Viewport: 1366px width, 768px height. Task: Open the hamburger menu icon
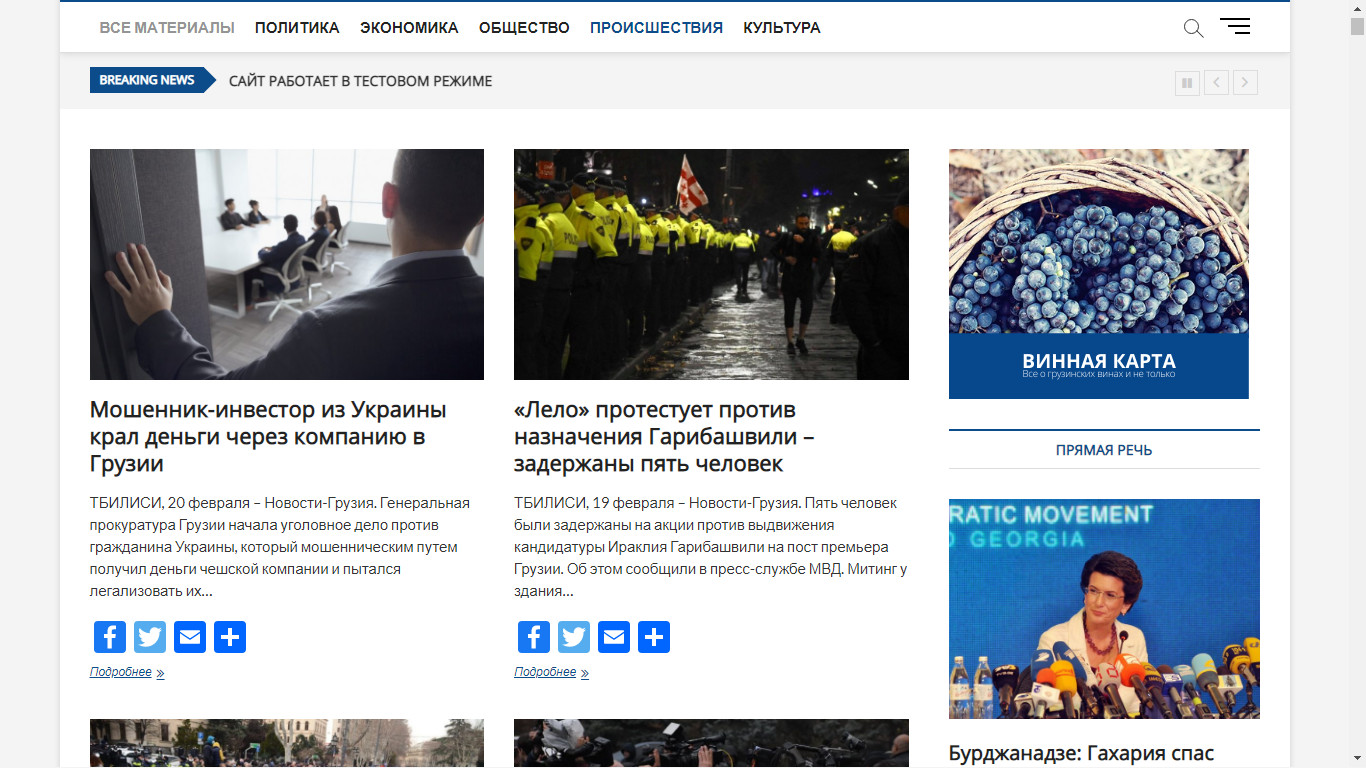tap(1235, 26)
